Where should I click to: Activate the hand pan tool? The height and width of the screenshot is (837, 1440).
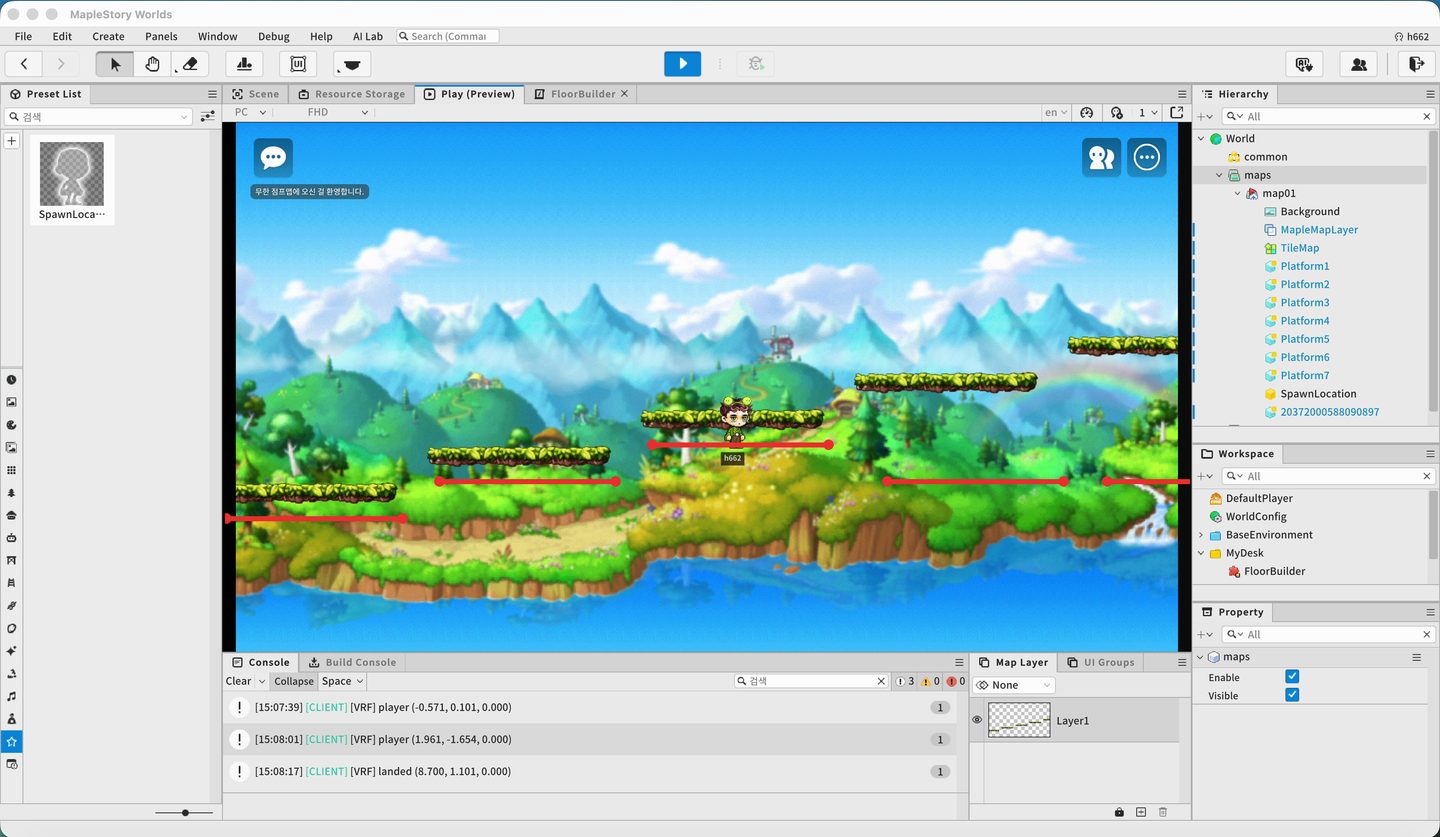coord(152,64)
